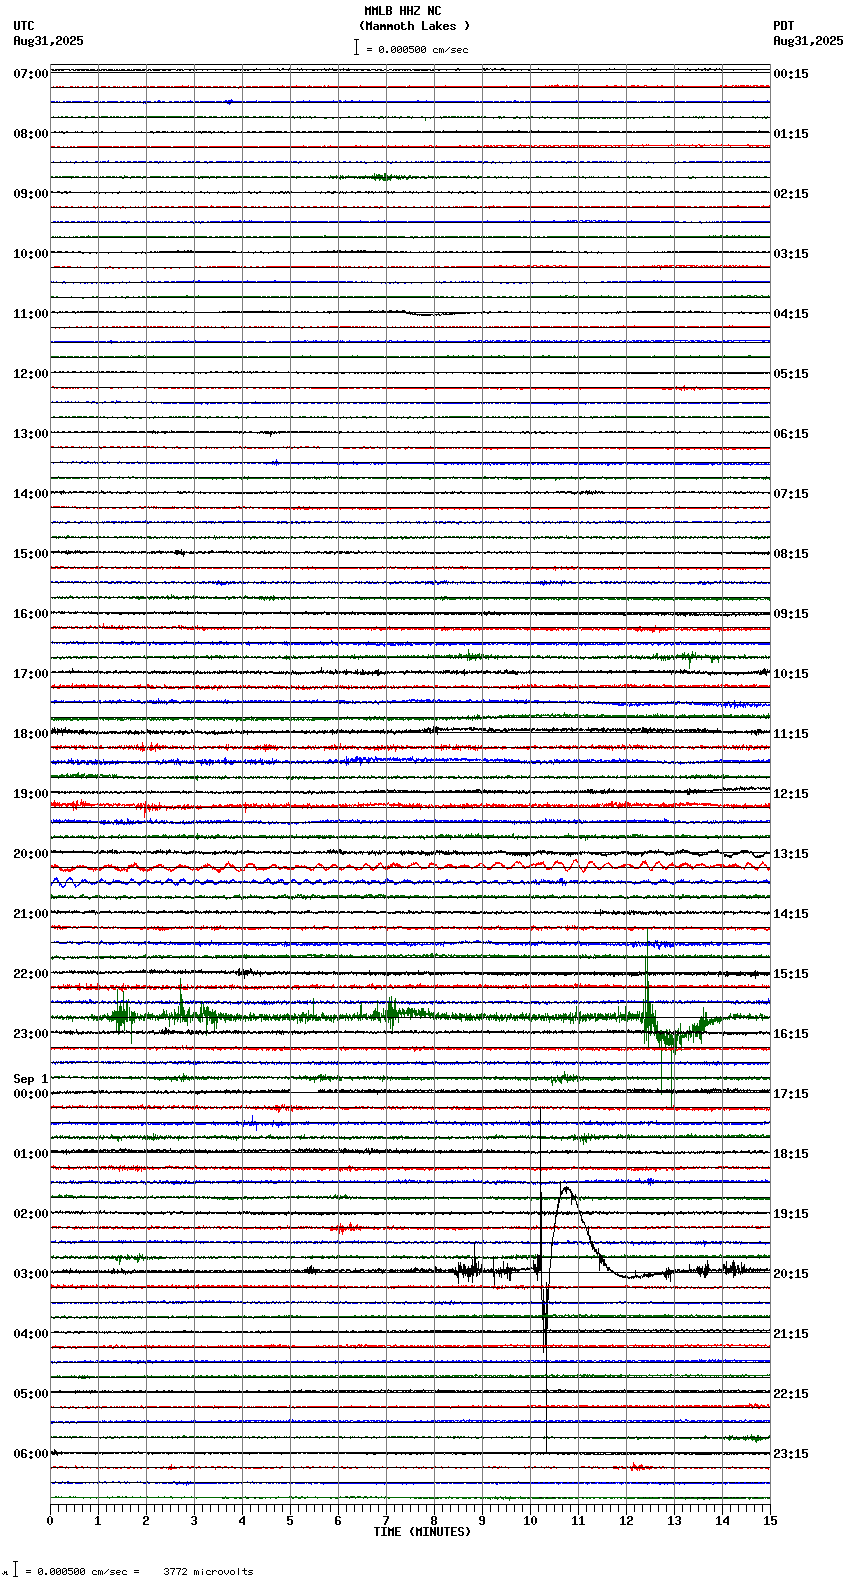Click the '08:00' UTC time label
The image size is (850, 1584).
point(31,134)
